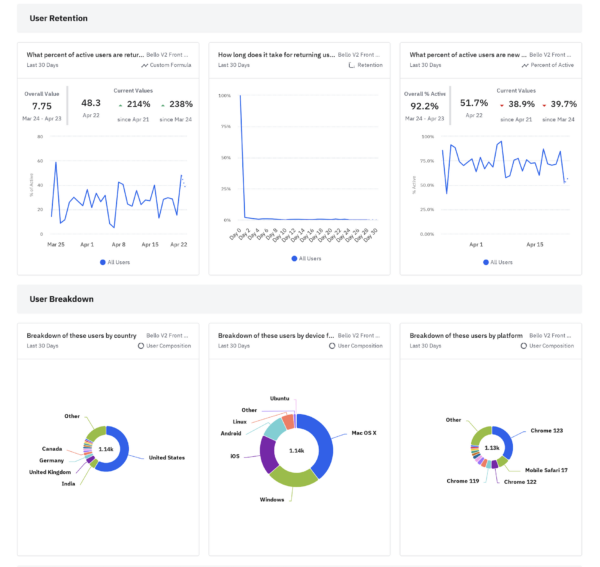This screenshot has width=600, height=567.
Task: Click the Mac OS X donut segment
Action: [x=317, y=440]
